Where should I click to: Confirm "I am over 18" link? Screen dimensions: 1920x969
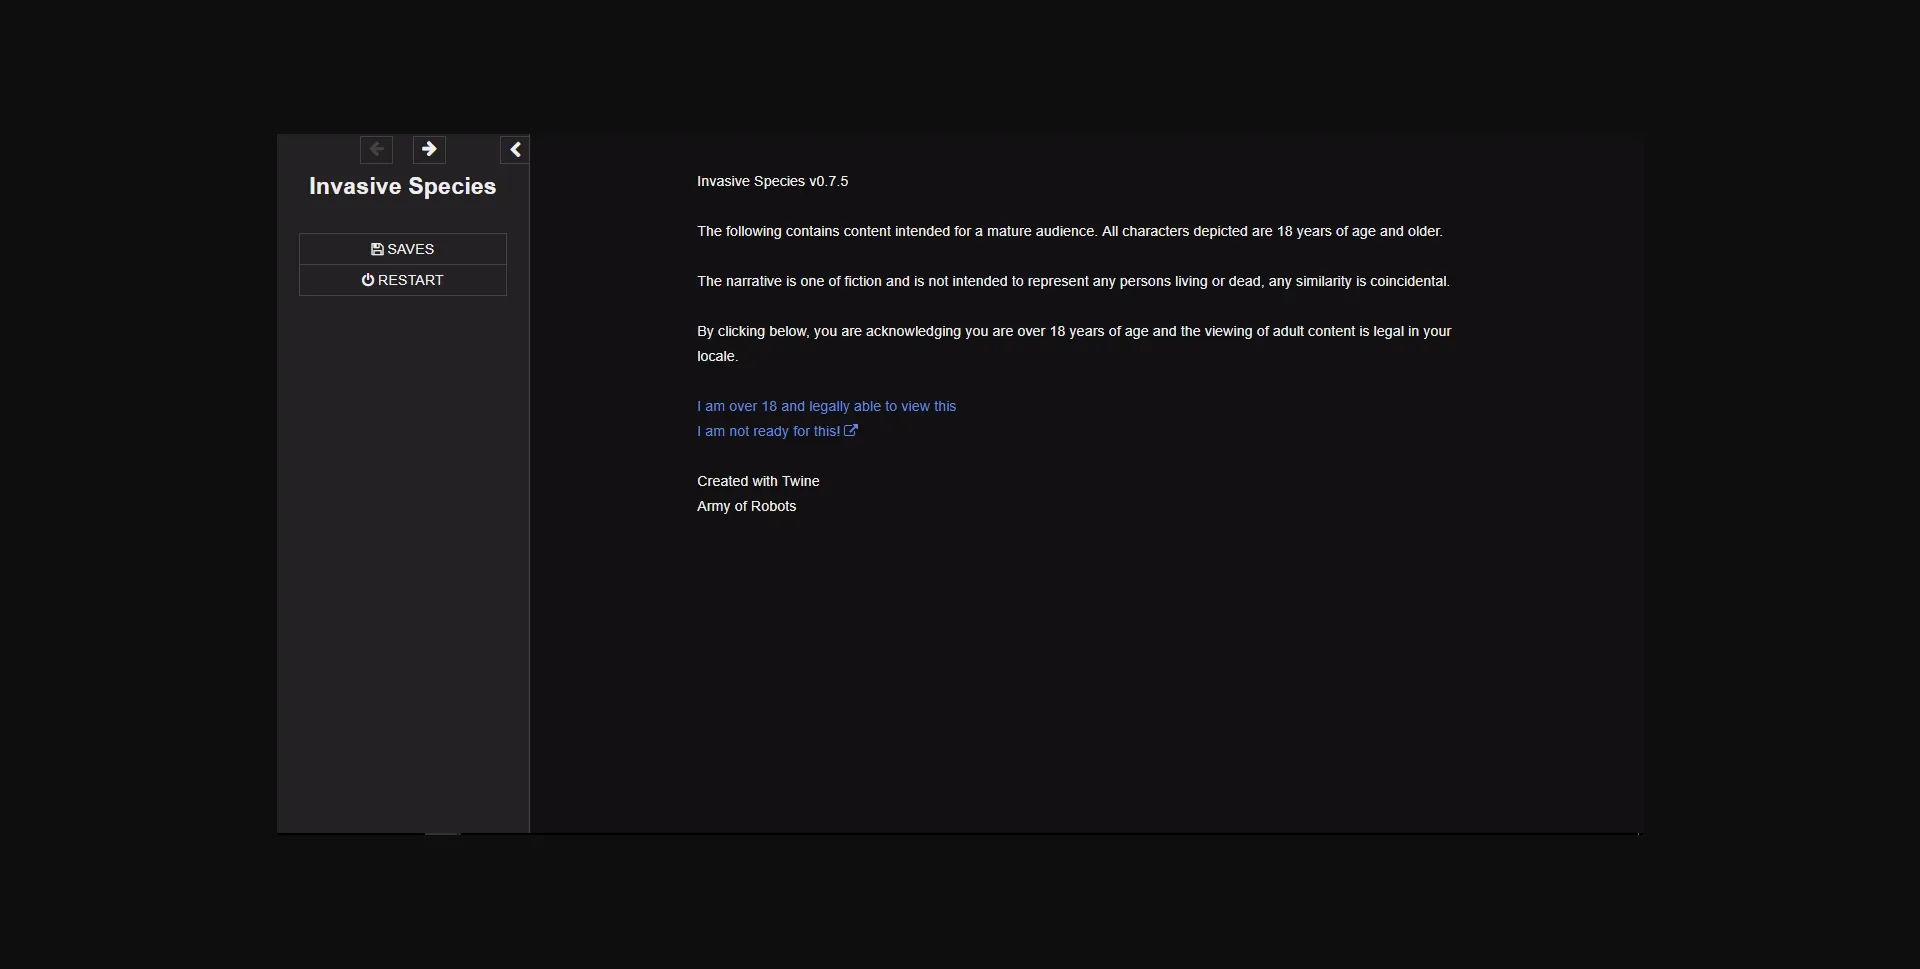click(x=826, y=406)
